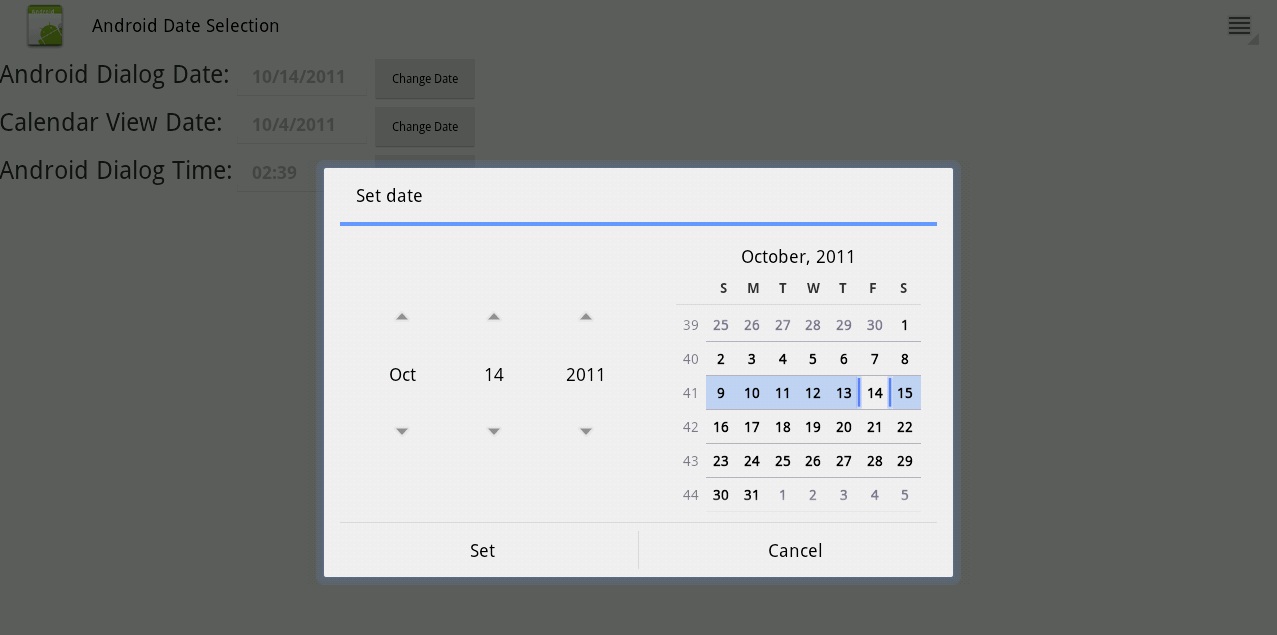Open the overflow menu icon
1277x635 pixels.
click(x=1238, y=25)
